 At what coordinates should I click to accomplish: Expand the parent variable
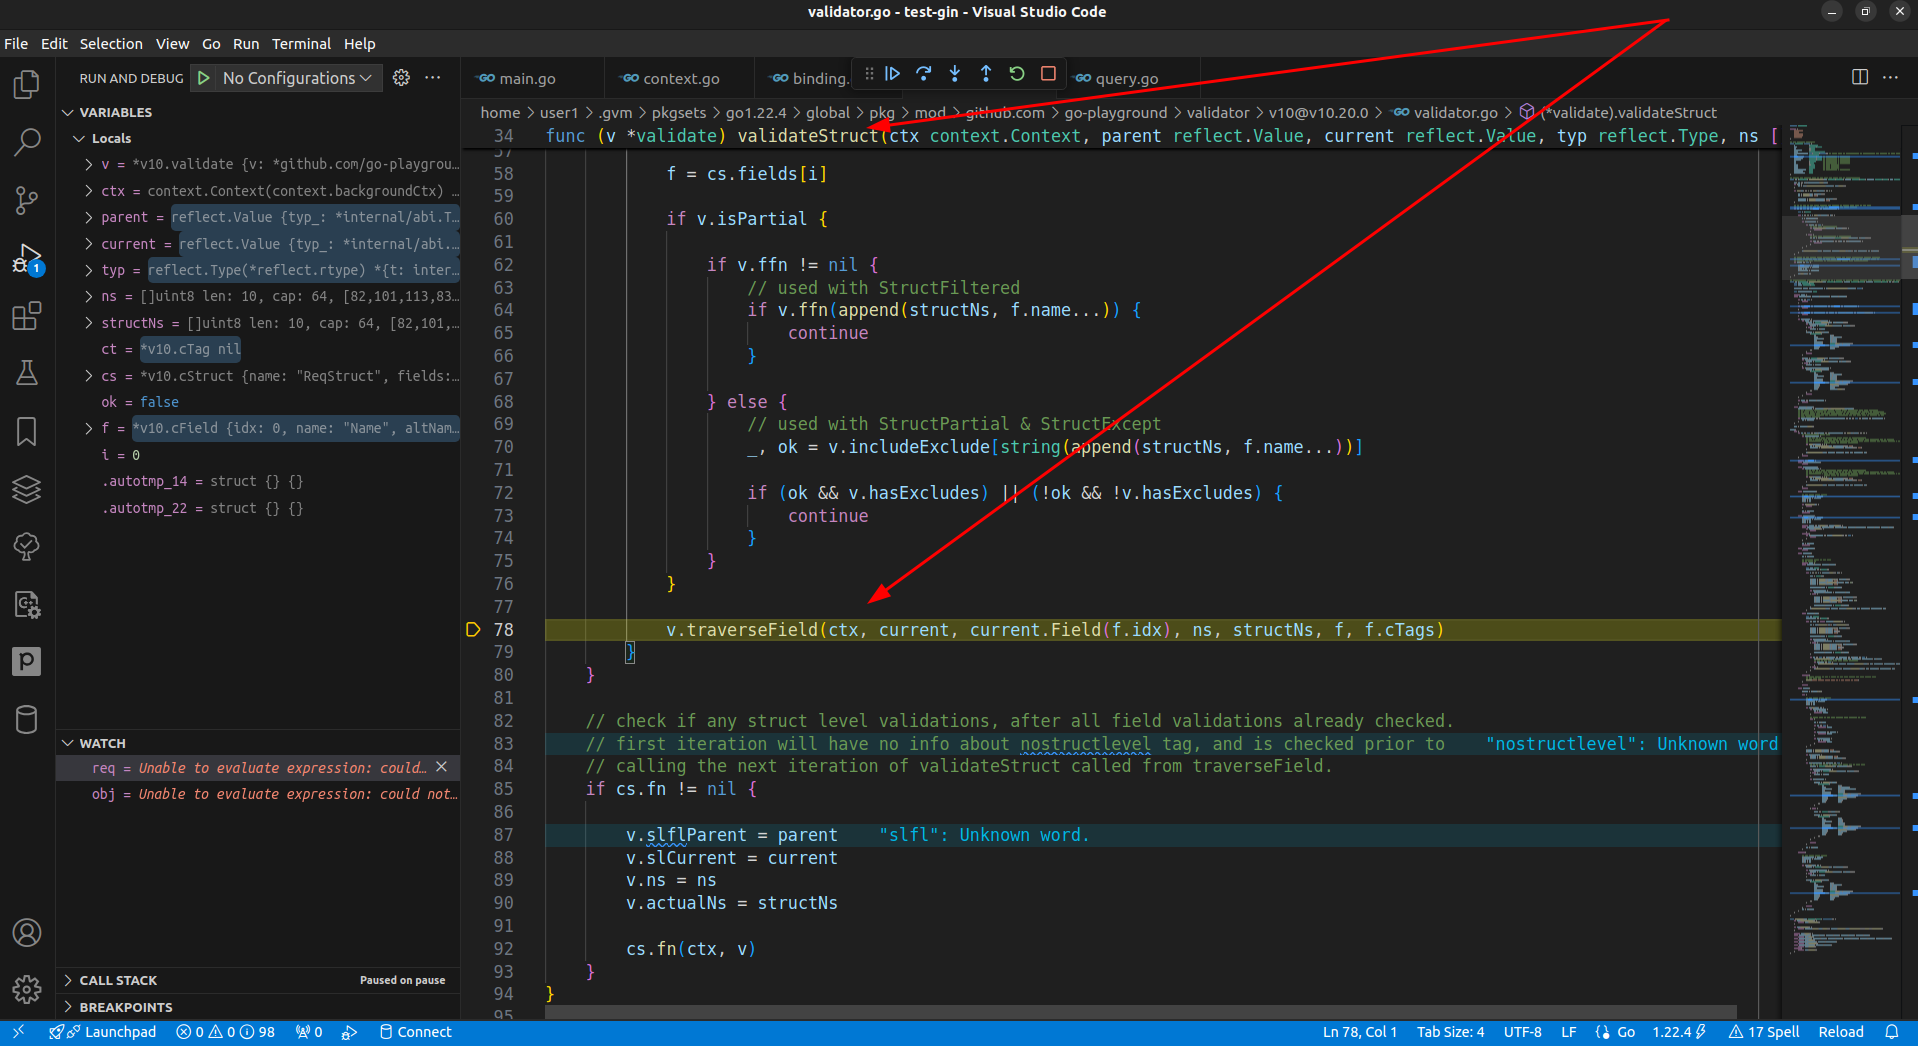[x=89, y=217]
